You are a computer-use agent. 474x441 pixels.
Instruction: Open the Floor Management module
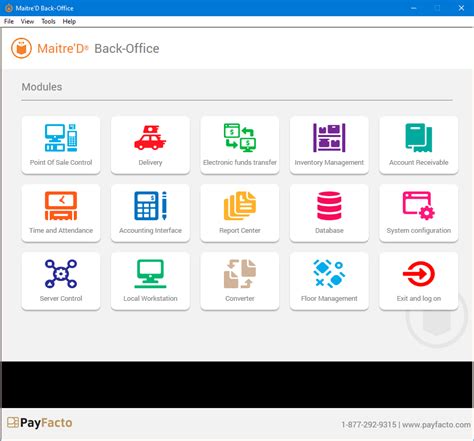(x=329, y=281)
